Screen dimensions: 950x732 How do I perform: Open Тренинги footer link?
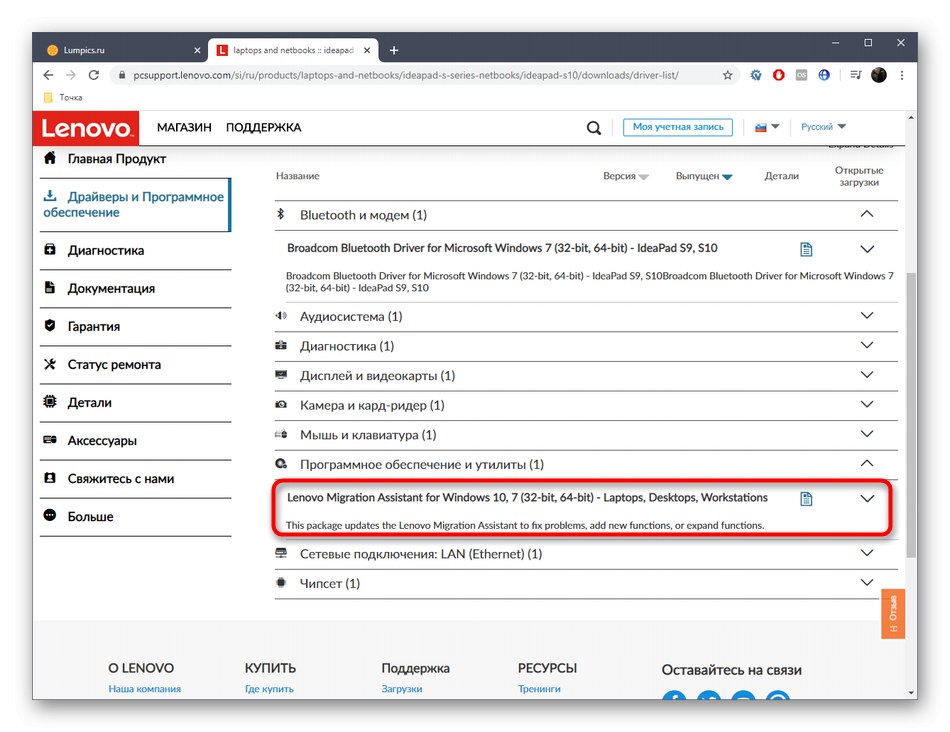click(539, 689)
